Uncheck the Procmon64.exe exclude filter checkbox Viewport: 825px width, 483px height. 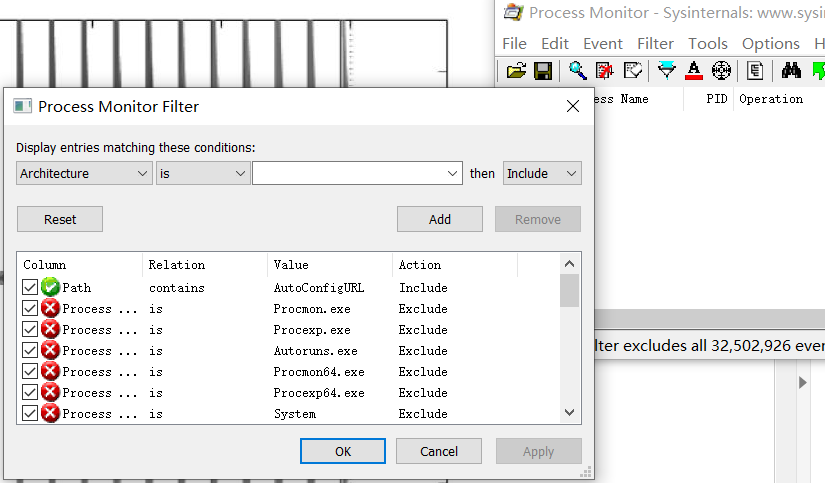30,371
